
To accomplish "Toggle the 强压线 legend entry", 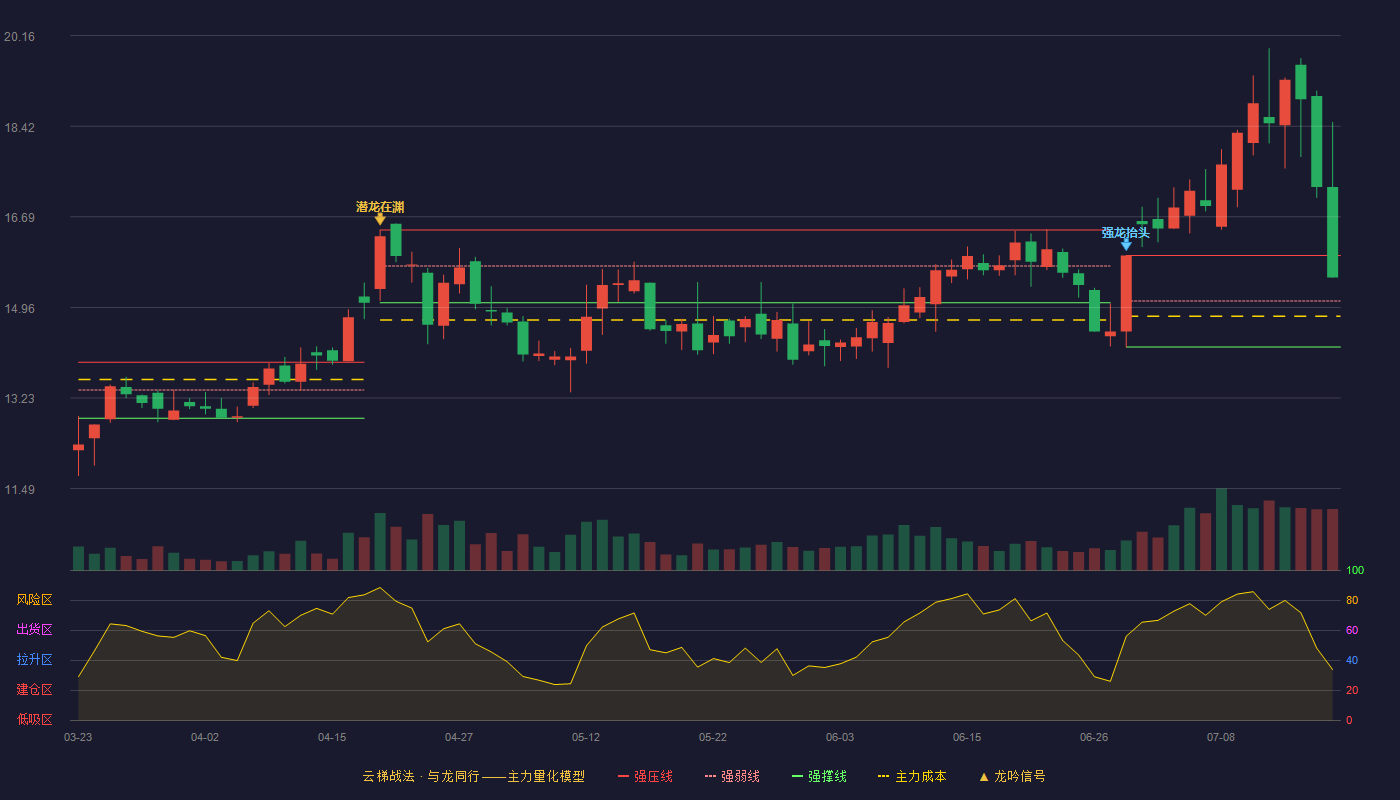I will tap(645, 776).
